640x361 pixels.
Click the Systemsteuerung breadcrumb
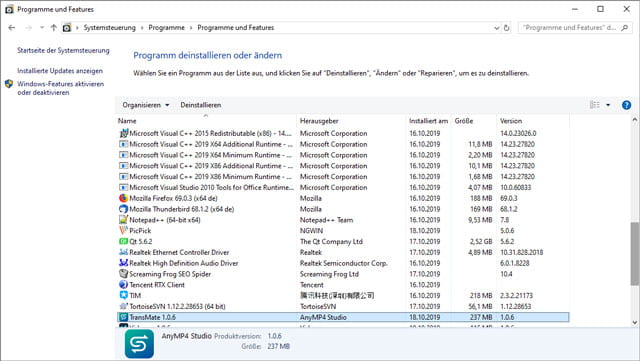(109, 28)
